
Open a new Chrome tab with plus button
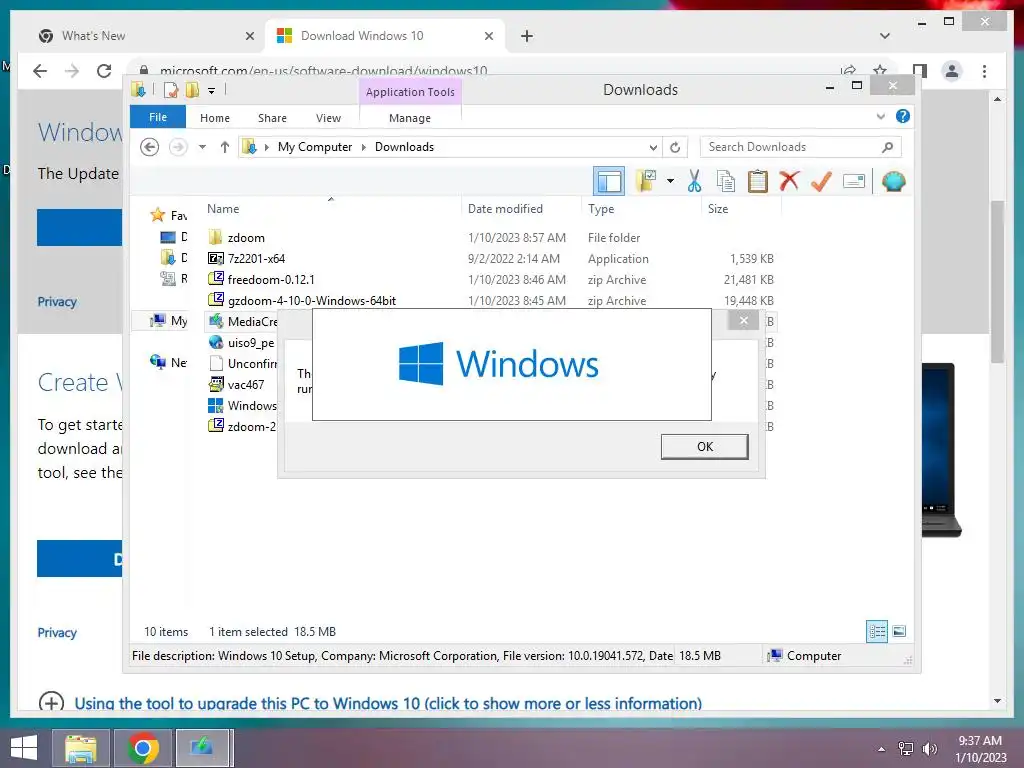coord(527,36)
